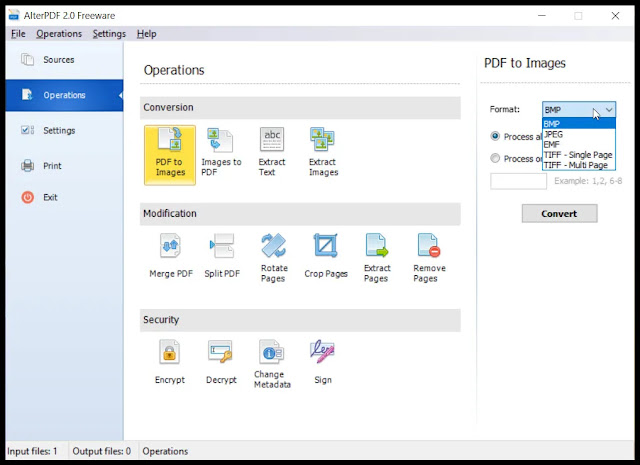Minimize the AlterPDF window
640x465 pixels.
click(542, 16)
